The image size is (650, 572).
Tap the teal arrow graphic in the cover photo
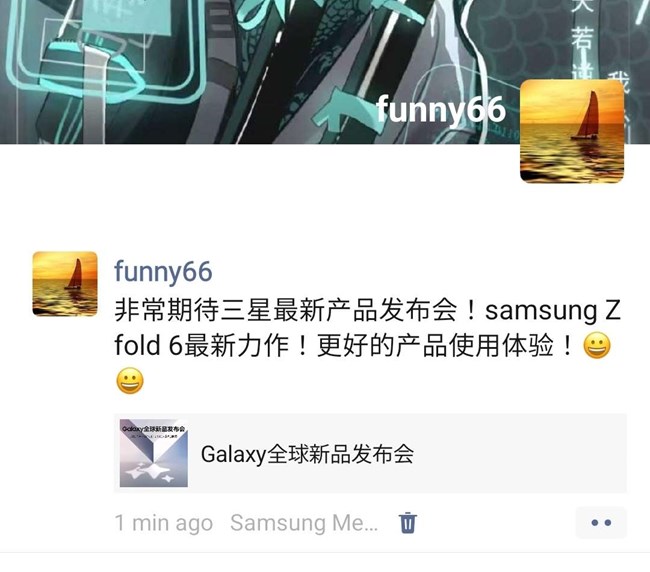[342, 110]
